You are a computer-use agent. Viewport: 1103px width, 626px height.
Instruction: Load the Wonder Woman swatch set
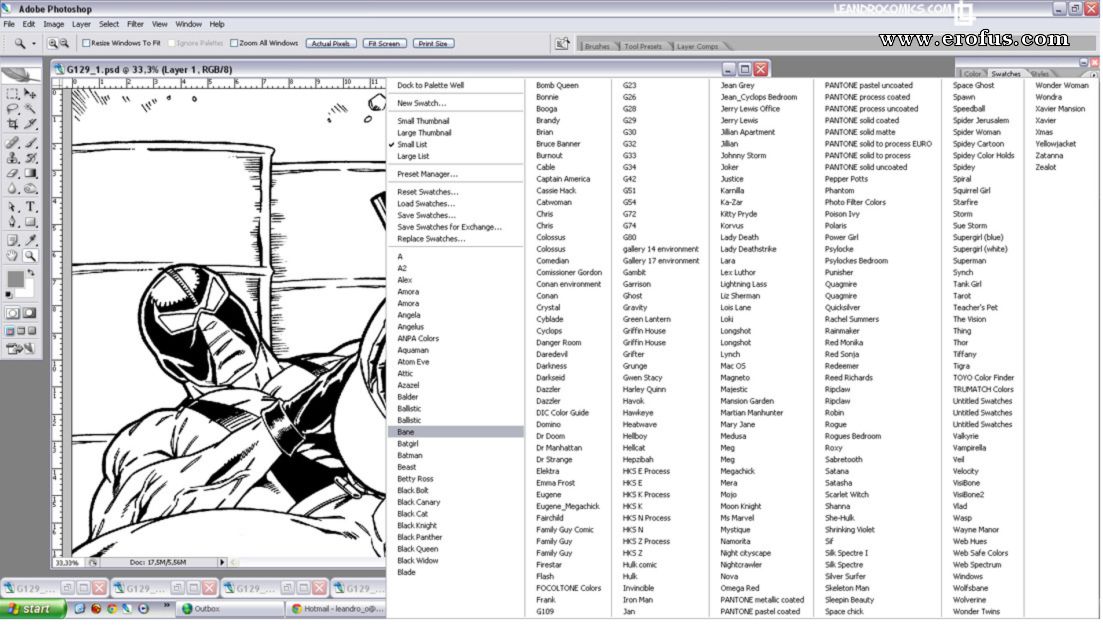tap(1061, 85)
